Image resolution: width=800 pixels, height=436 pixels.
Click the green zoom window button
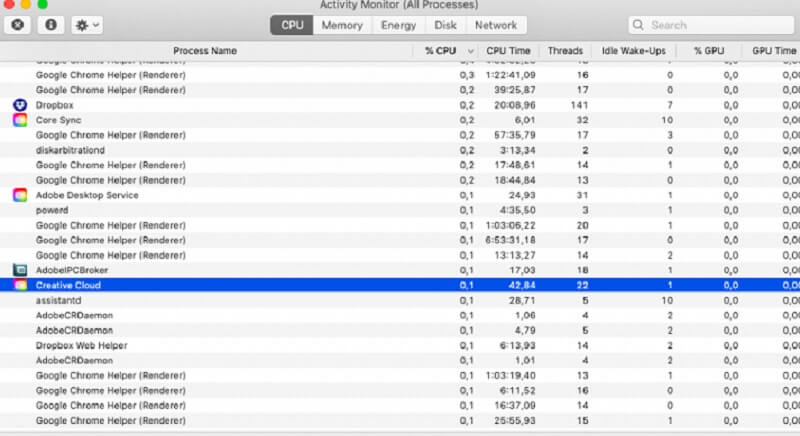43,4
